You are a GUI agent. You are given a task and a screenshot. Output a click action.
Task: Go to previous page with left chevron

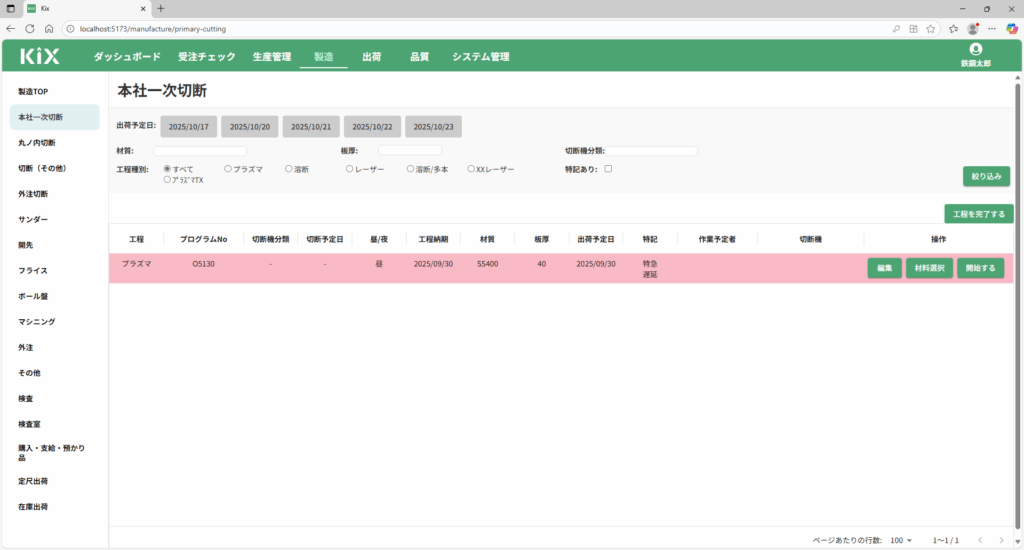pos(980,540)
